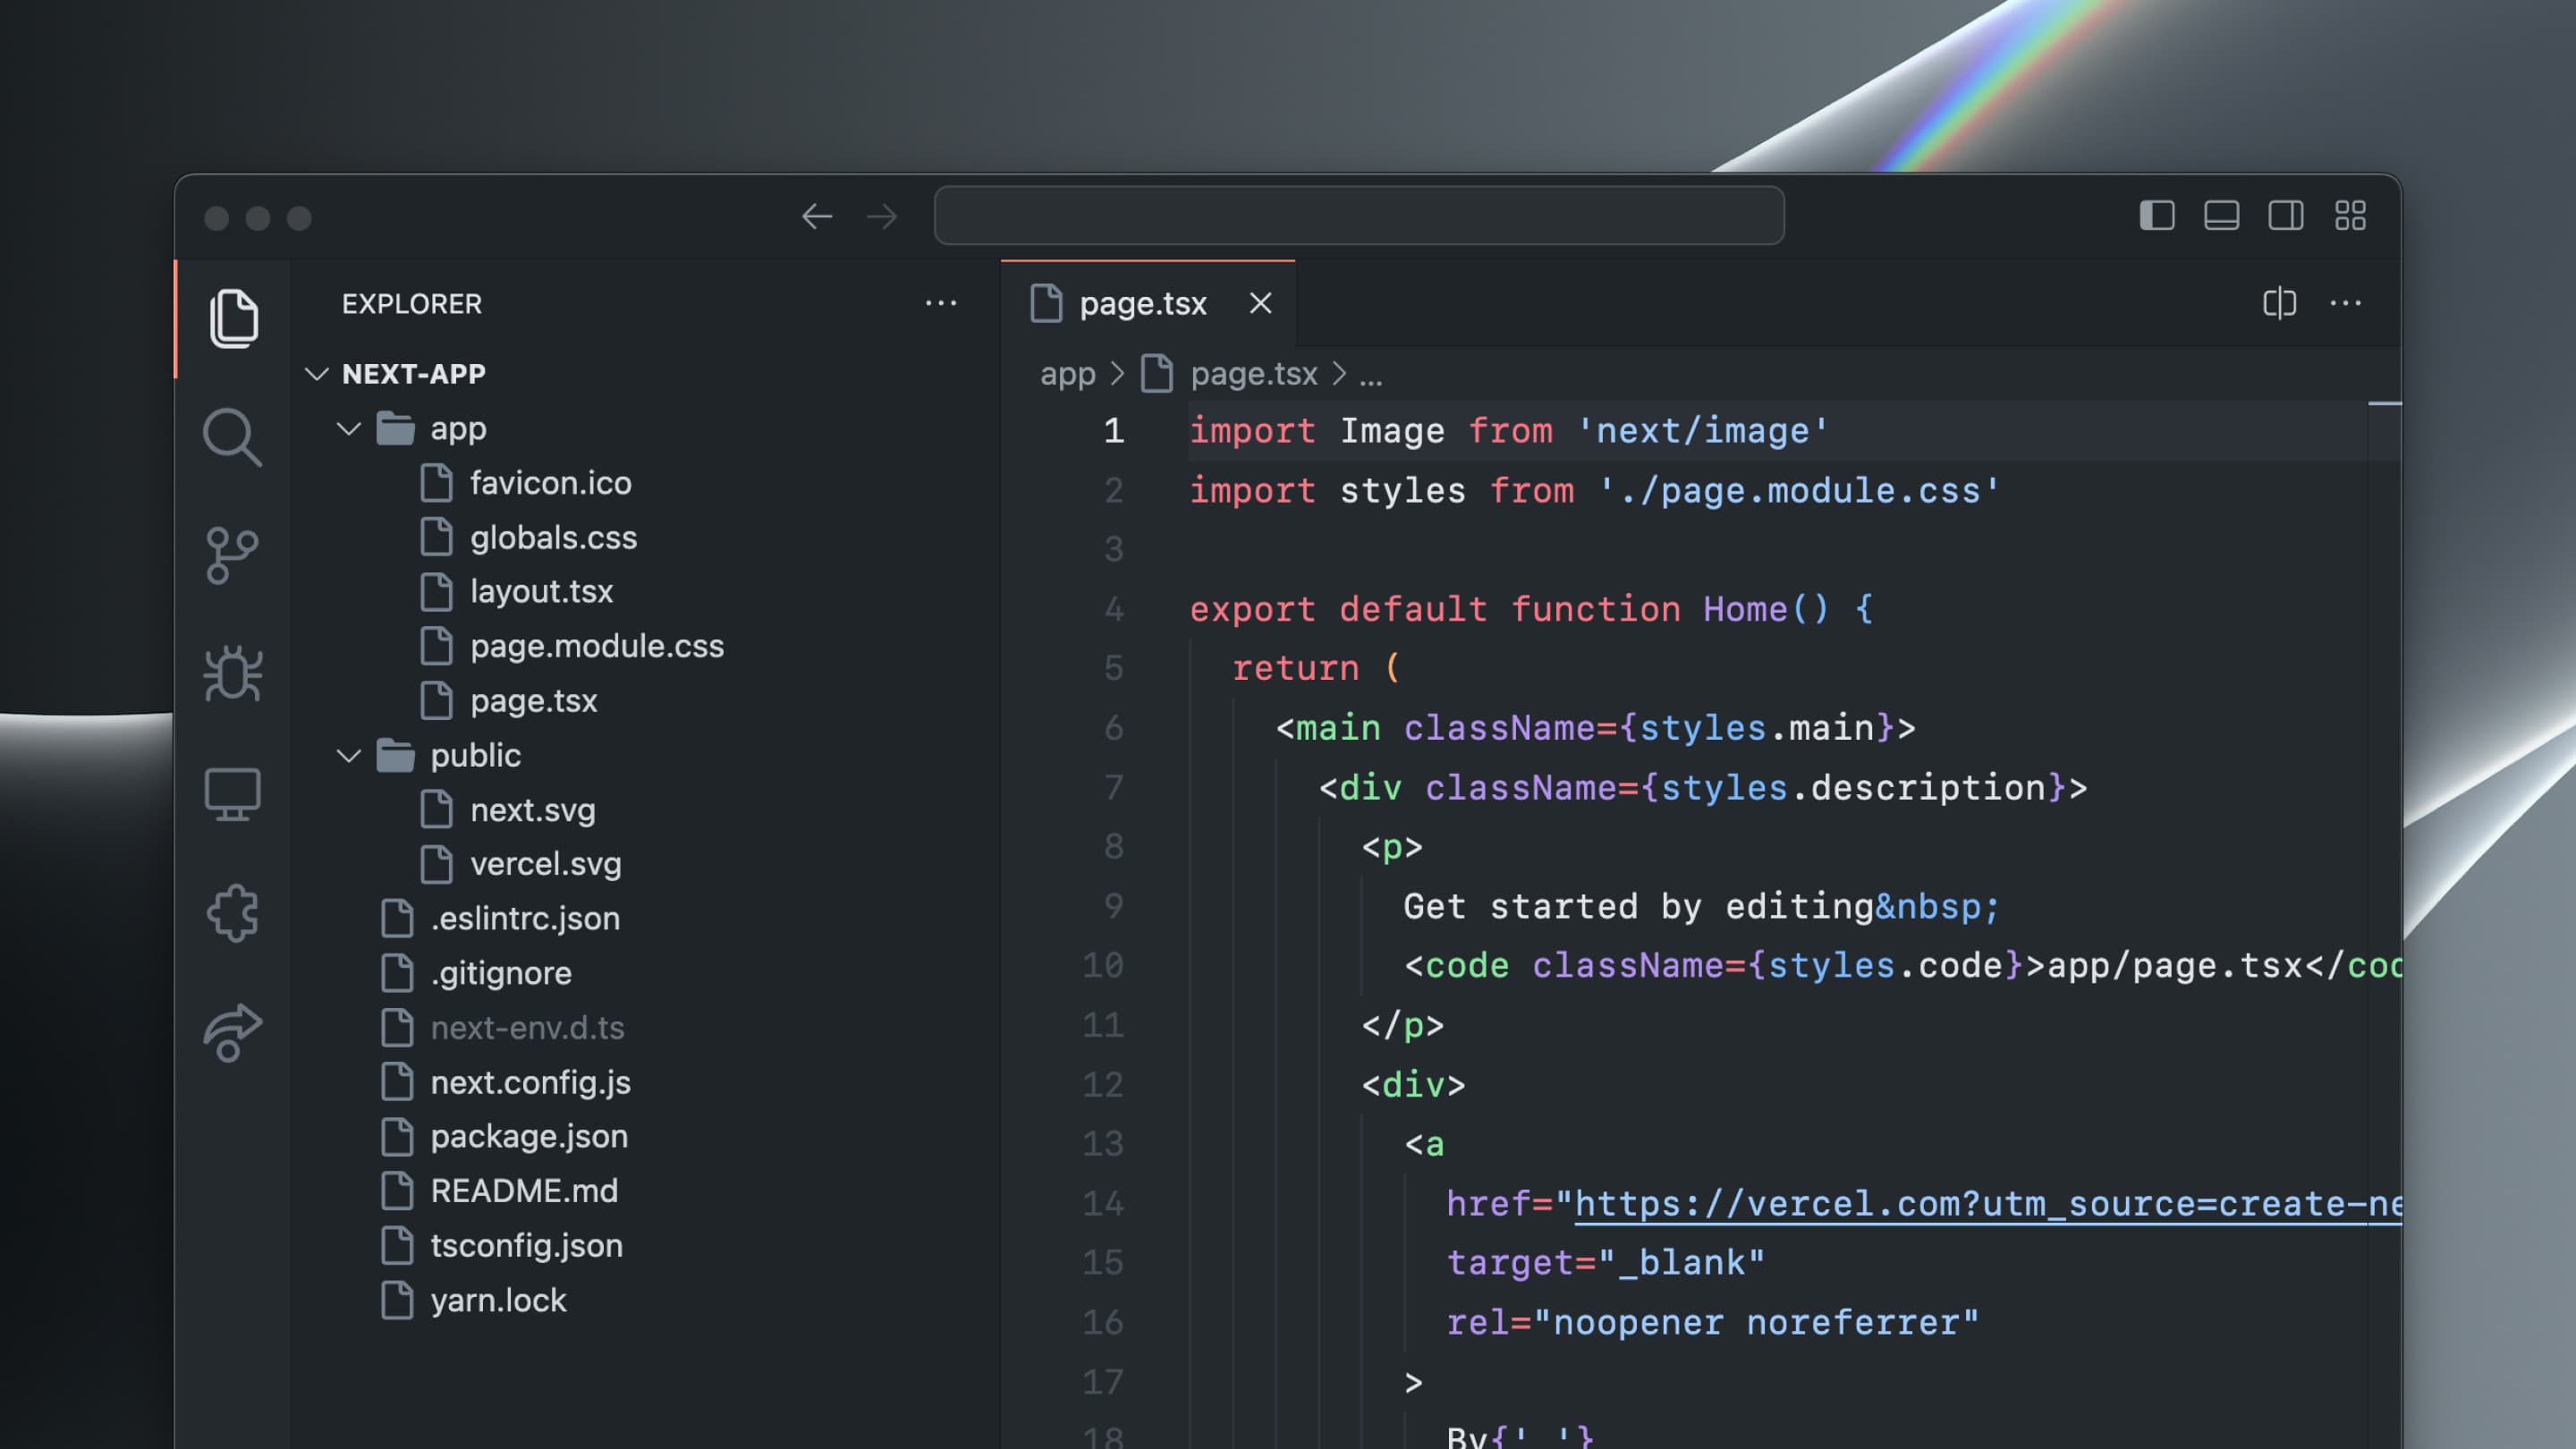Click styles.description on line 7
The height and width of the screenshot is (1449, 2576).
coord(1854,788)
